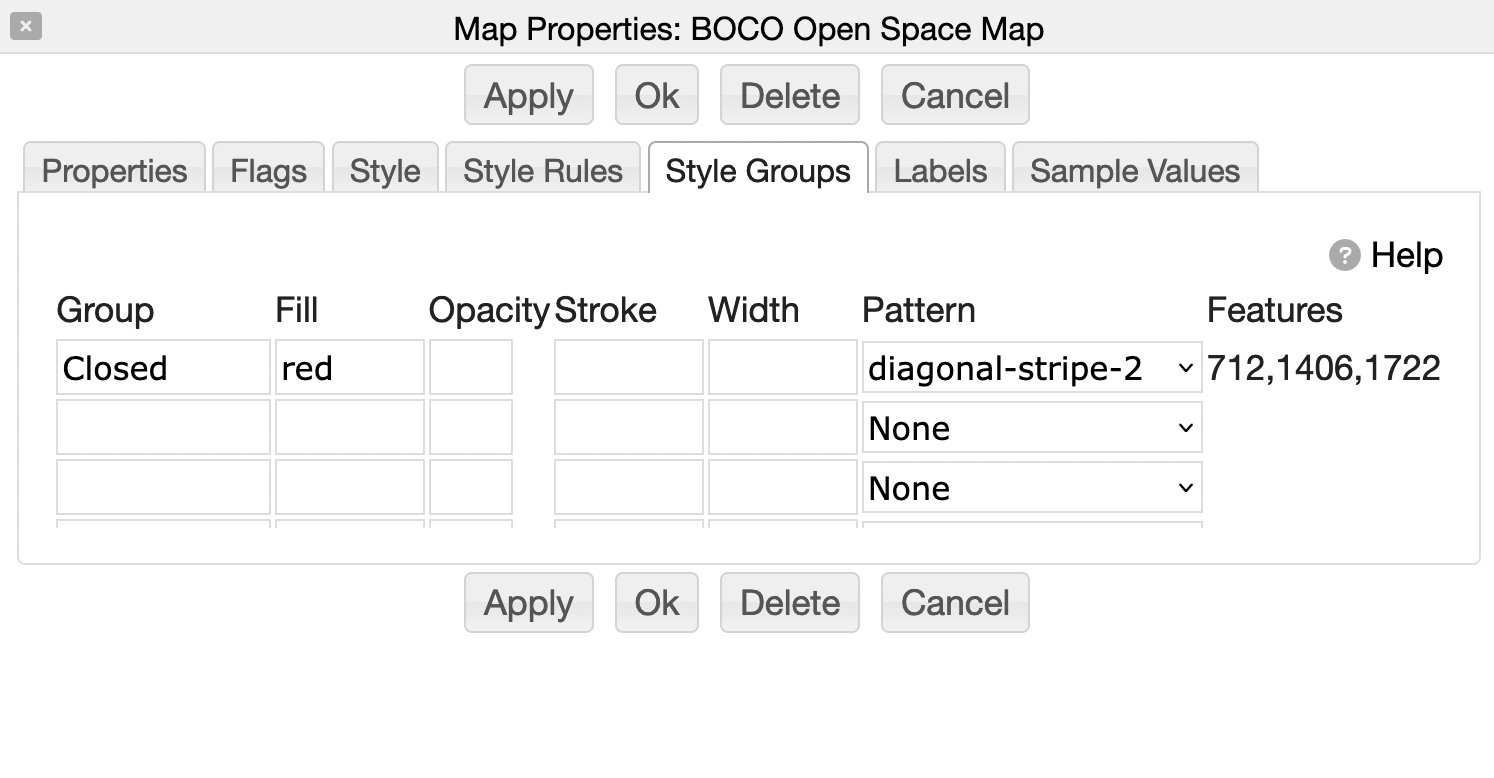Focus the first row Width field
Viewport: 1494px width, 778px height.
point(782,368)
